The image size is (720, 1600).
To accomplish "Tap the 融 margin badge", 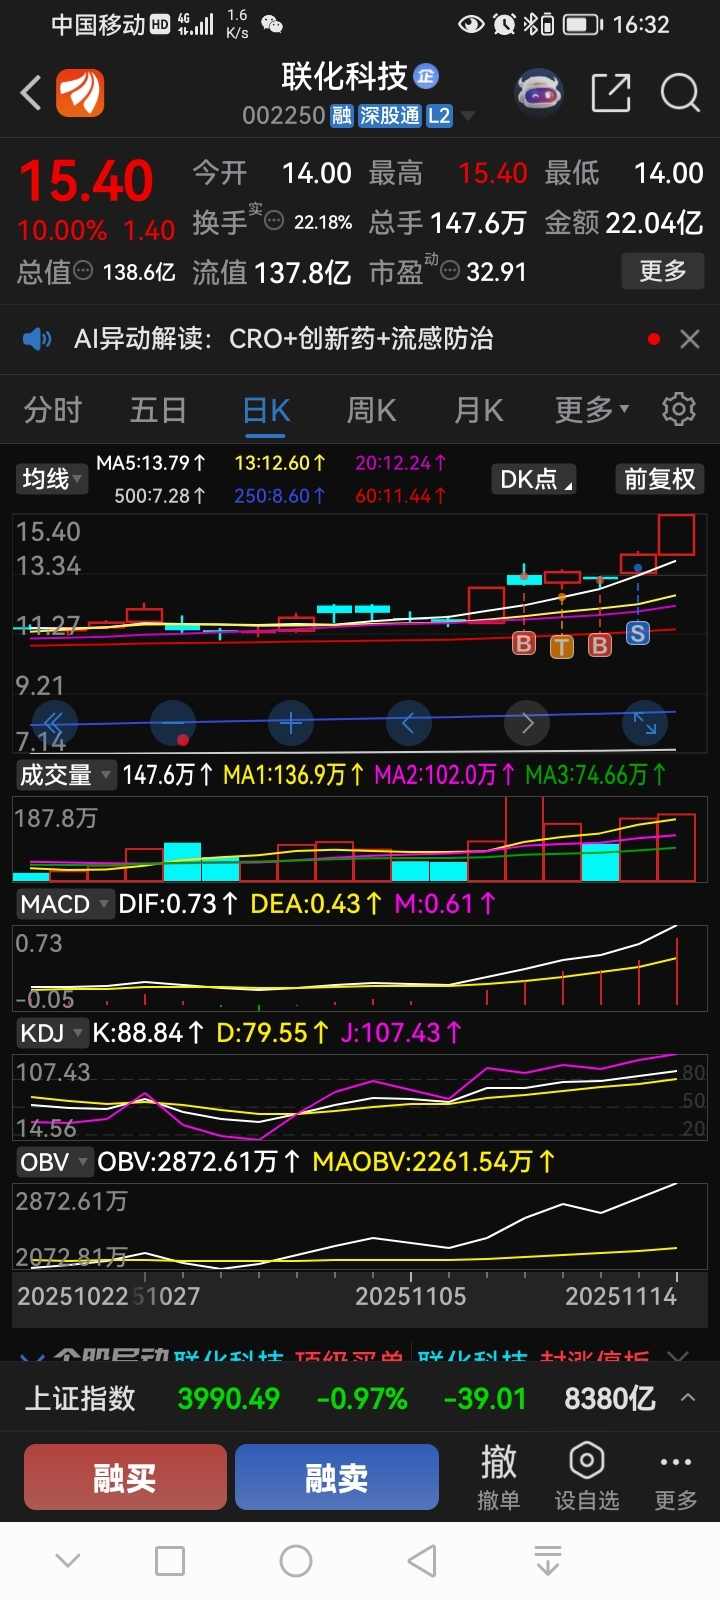I will point(342,115).
